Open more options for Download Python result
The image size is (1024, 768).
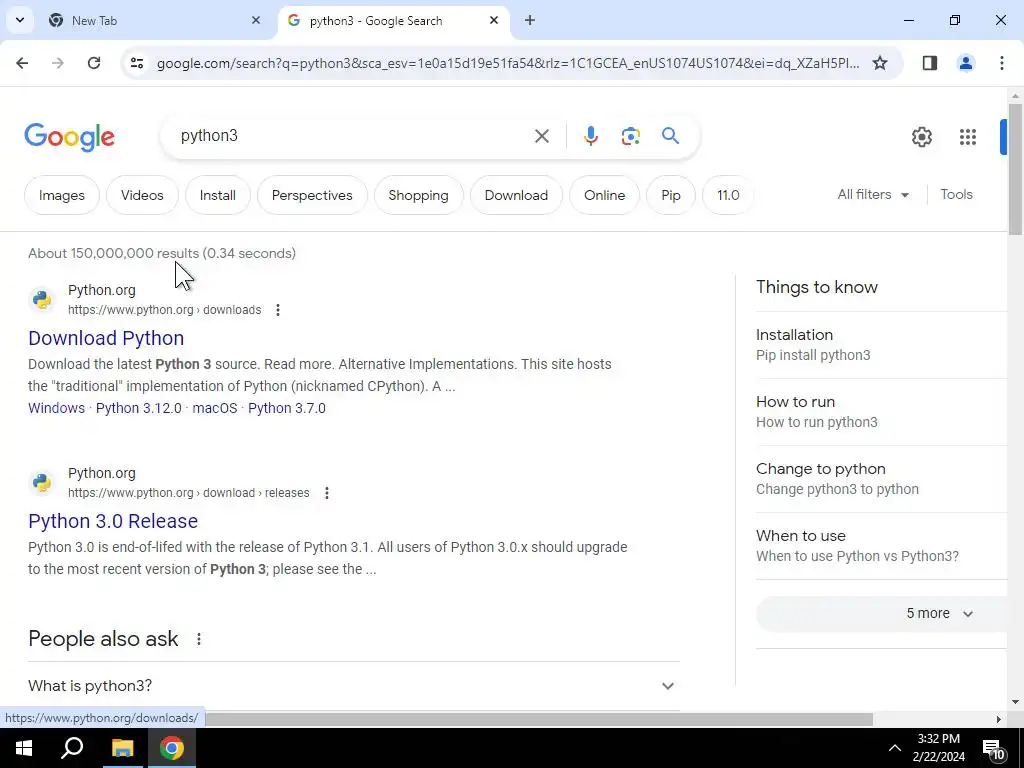click(x=278, y=310)
